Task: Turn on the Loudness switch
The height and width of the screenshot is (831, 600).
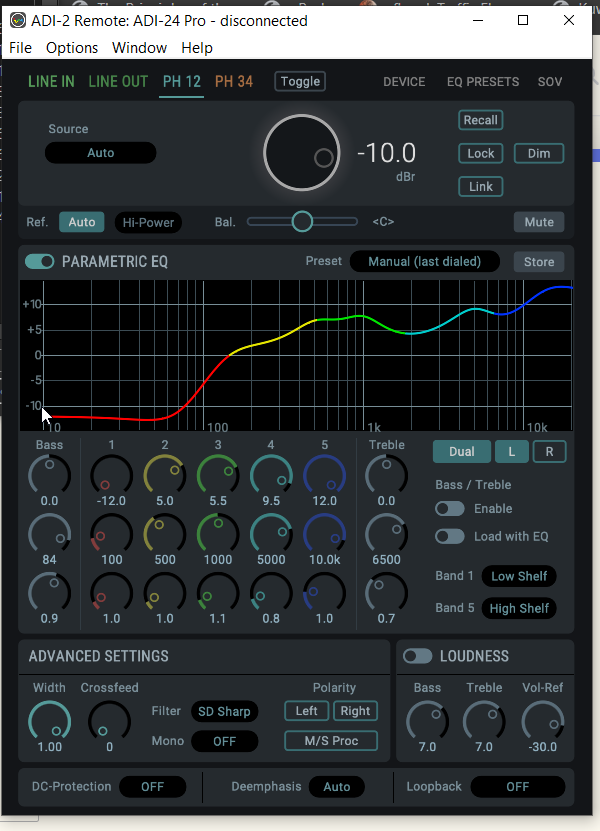Action: click(418, 656)
